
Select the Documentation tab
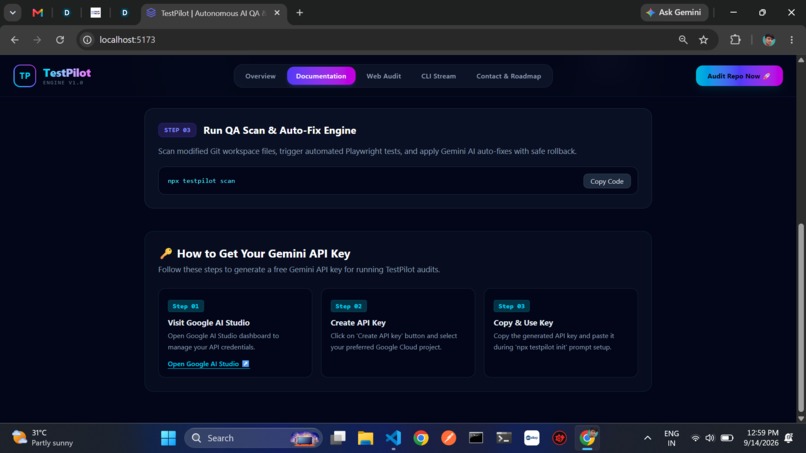(x=321, y=76)
